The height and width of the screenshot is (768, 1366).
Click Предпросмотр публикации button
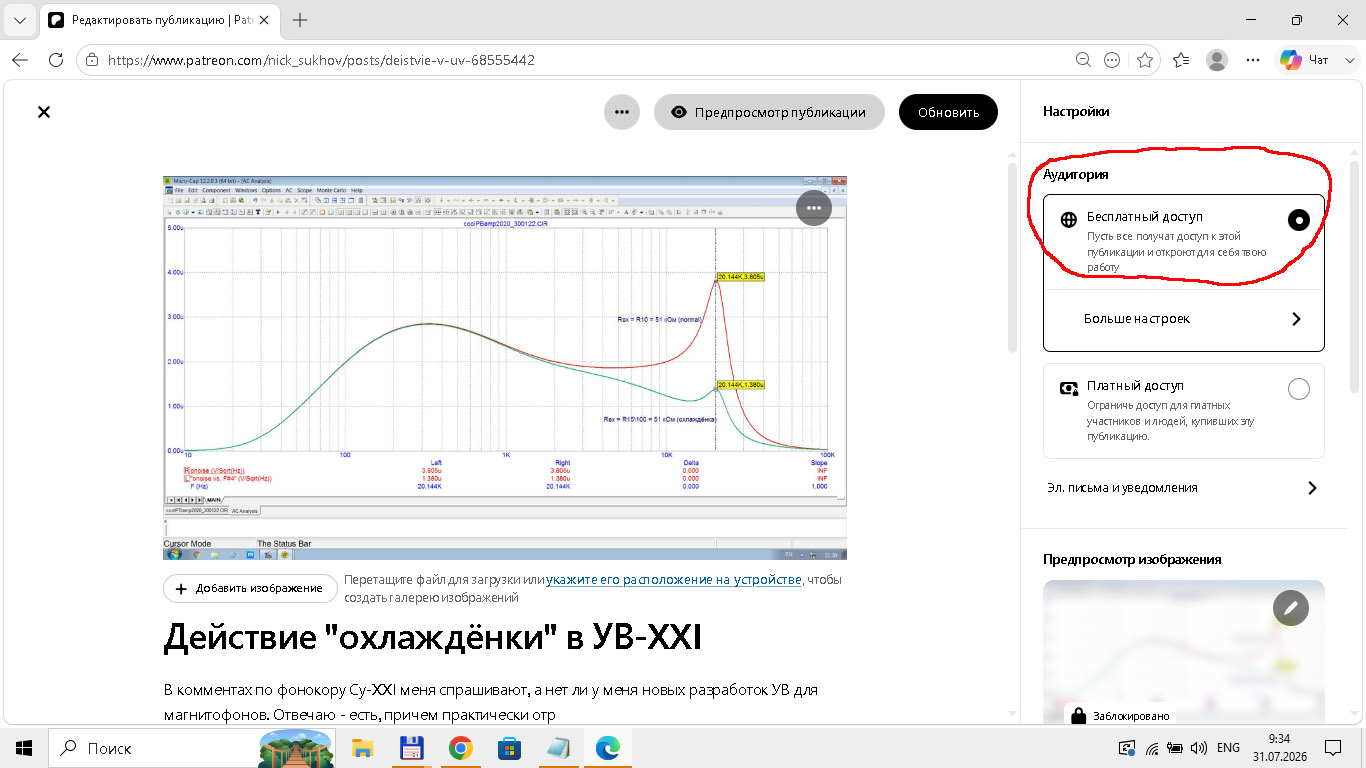(x=769, y=112)
